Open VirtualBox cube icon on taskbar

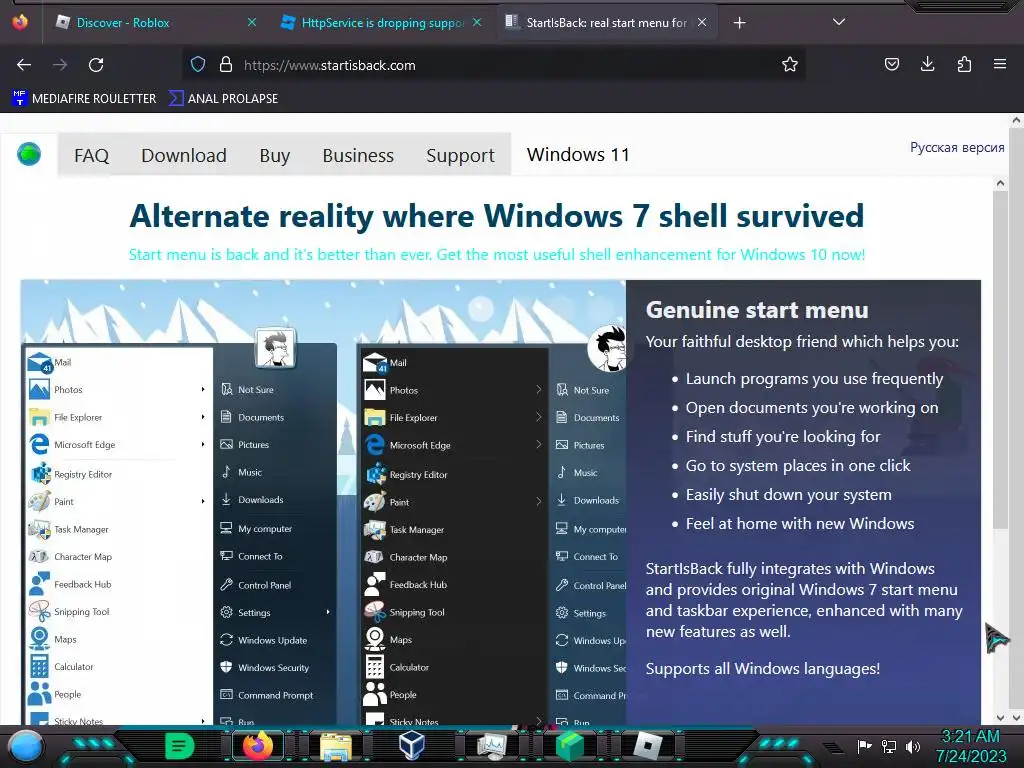point(412,745)
